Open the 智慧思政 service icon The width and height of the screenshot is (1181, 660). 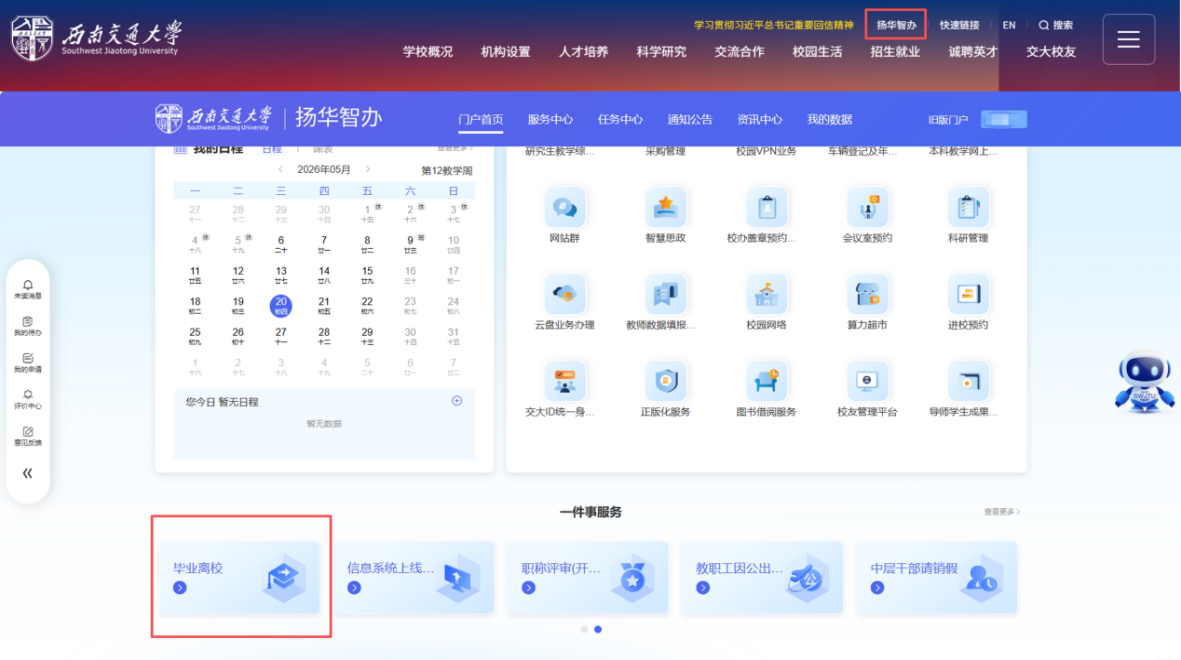click(x=665, y=207)
